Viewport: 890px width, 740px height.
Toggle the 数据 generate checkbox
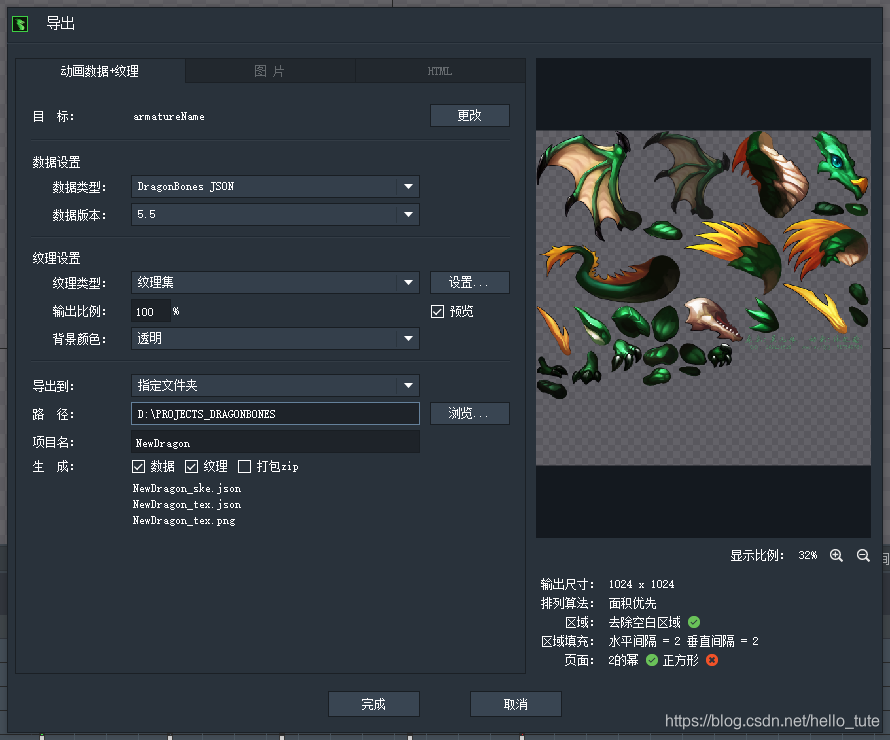pos(138,466)
